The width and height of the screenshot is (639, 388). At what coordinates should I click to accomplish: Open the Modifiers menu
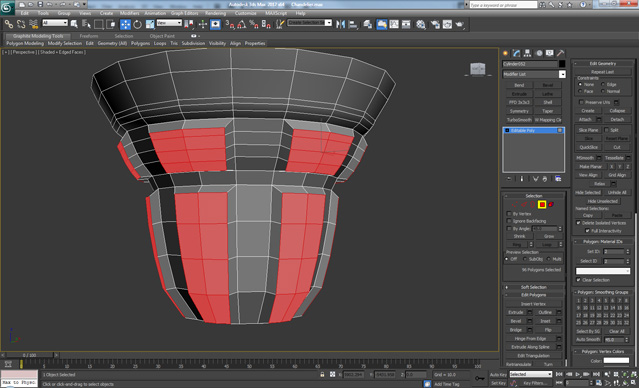[x=130, y=13]
